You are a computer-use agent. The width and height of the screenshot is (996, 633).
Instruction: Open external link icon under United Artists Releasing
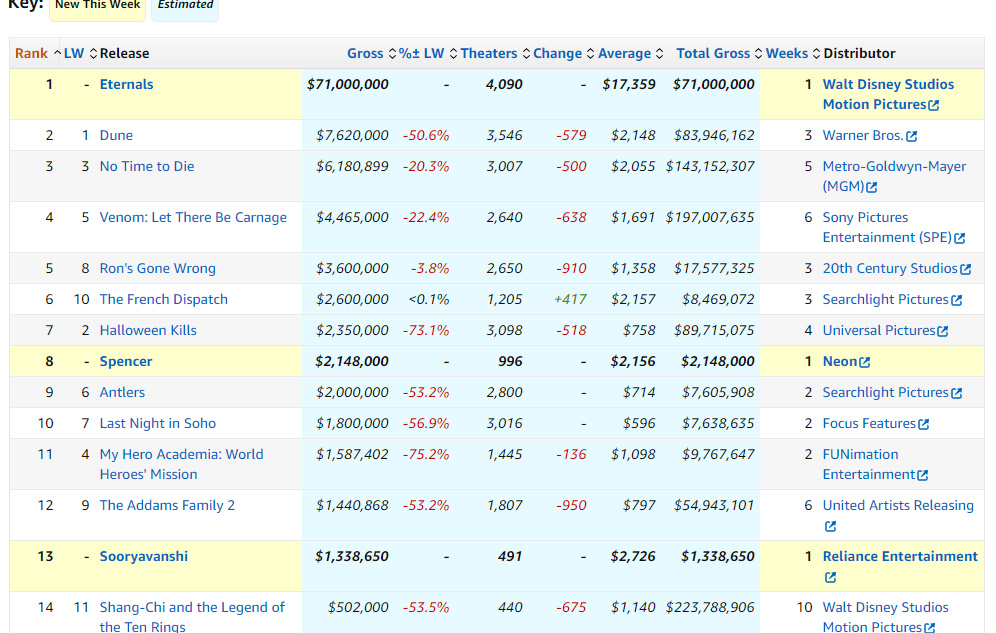click(830, 526)
